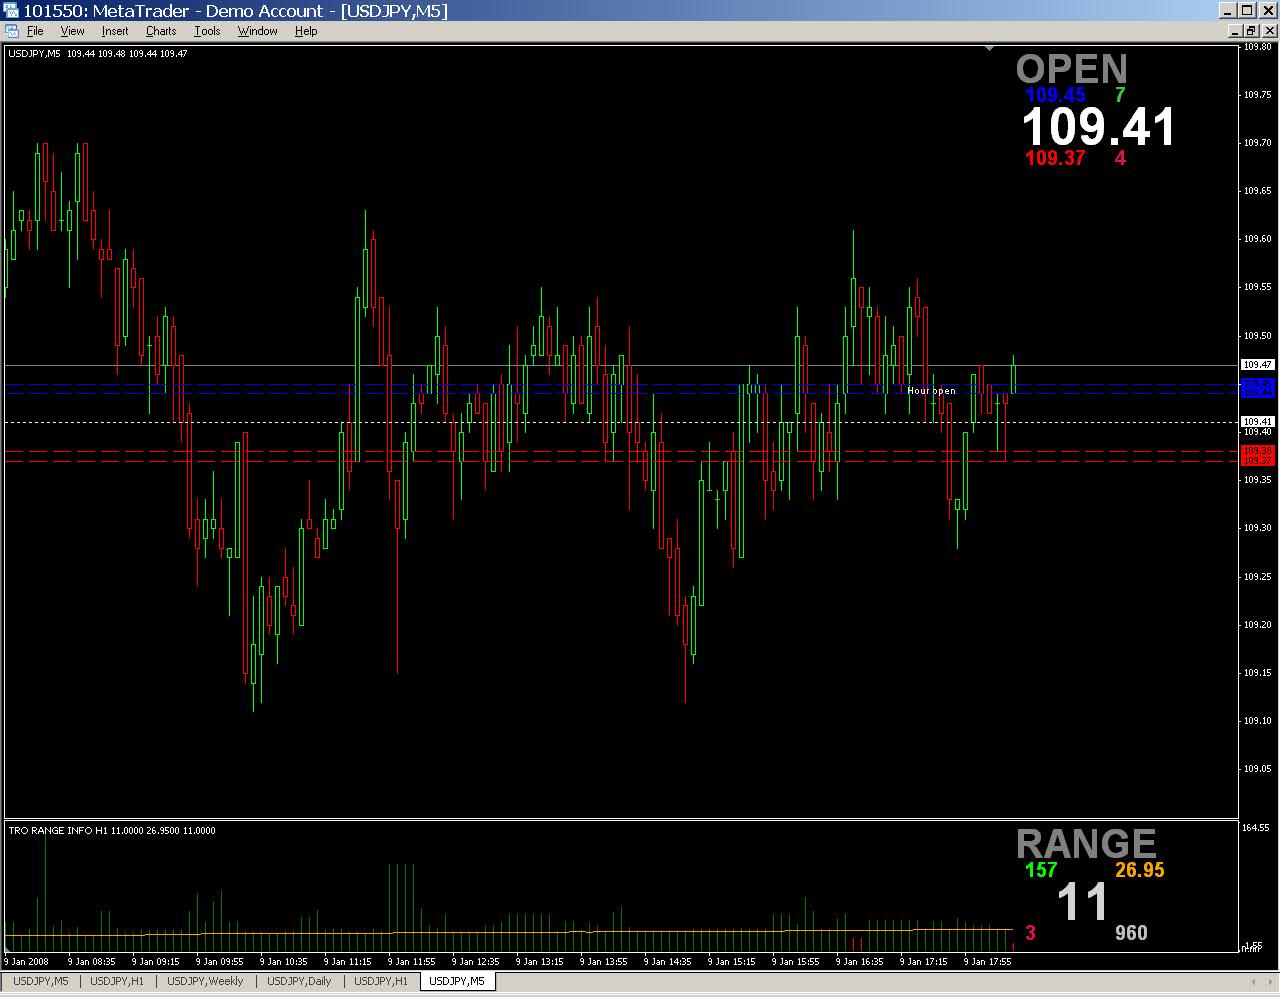Click the '9 Jan 17:55' time axis label

click(x=988, y=962)
